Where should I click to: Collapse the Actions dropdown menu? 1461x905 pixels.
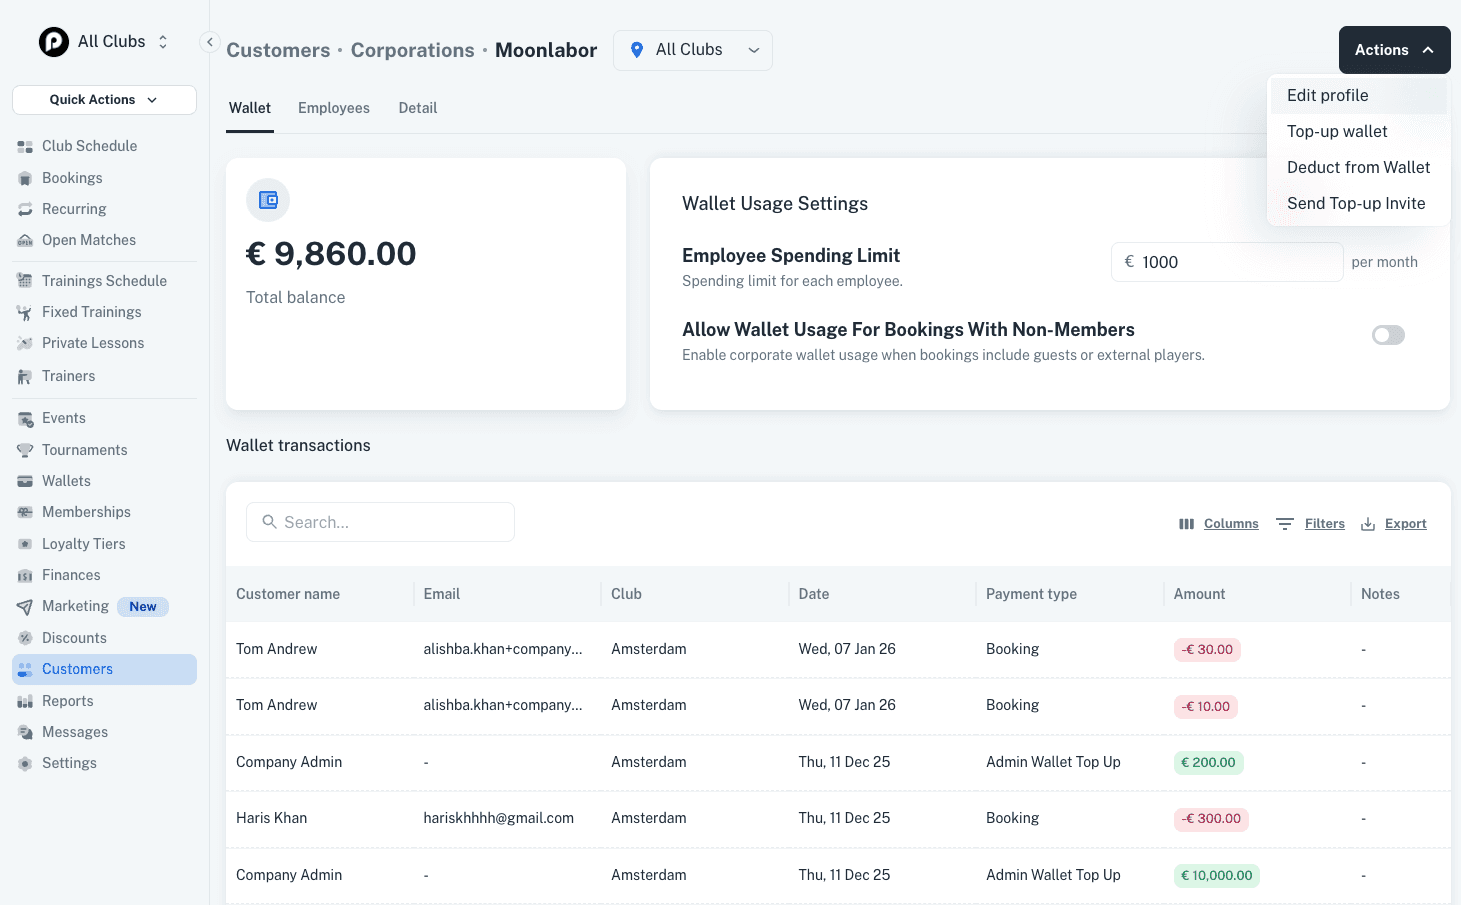click(1394, 50)
